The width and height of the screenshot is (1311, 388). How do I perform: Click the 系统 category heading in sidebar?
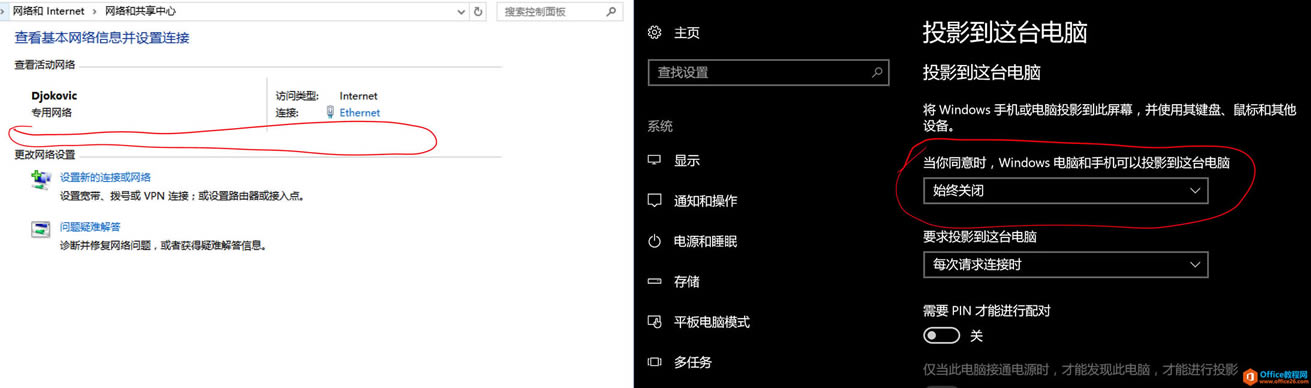tap(660, 126)
